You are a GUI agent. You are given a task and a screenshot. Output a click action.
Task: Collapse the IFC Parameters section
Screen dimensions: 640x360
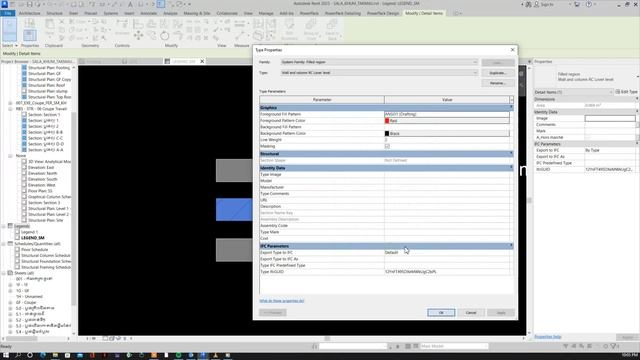pos(511,246)
